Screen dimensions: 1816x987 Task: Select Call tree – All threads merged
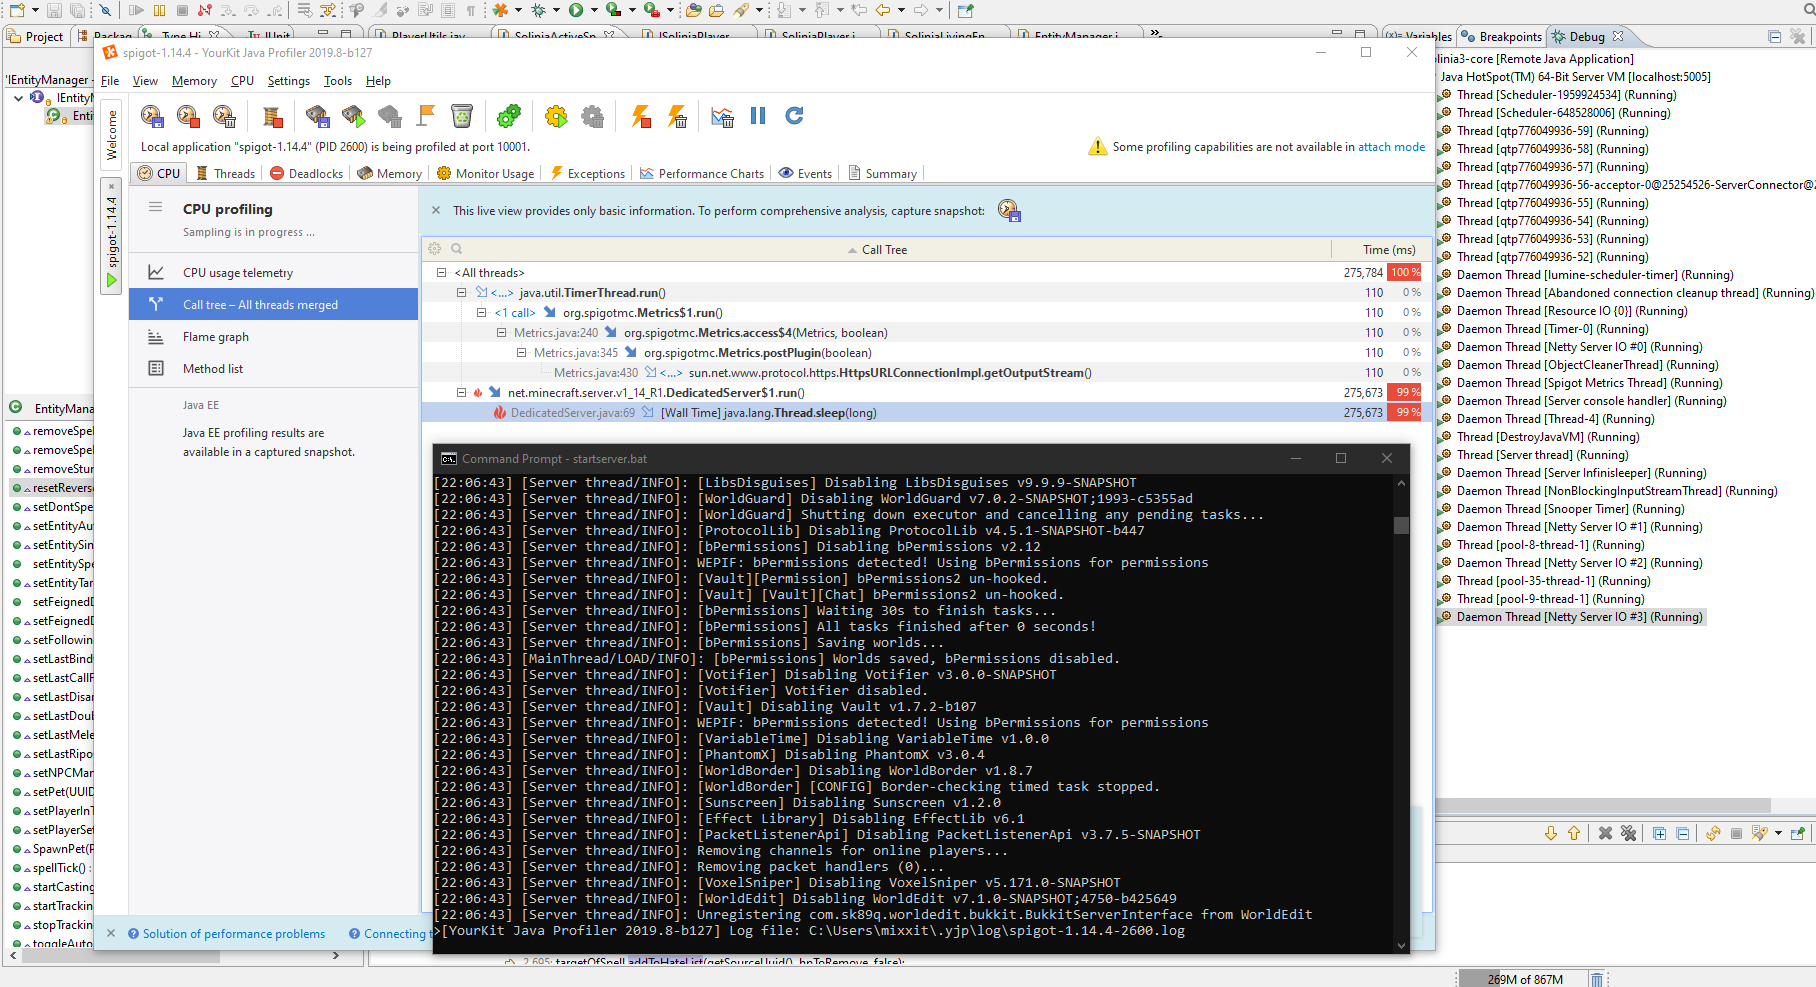tap(273, 304)
